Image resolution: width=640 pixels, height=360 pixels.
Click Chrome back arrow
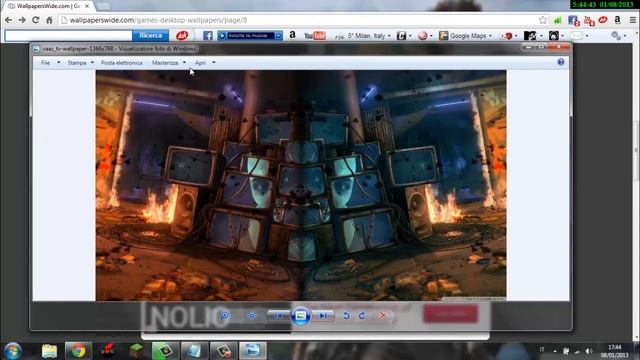(9, 20)
